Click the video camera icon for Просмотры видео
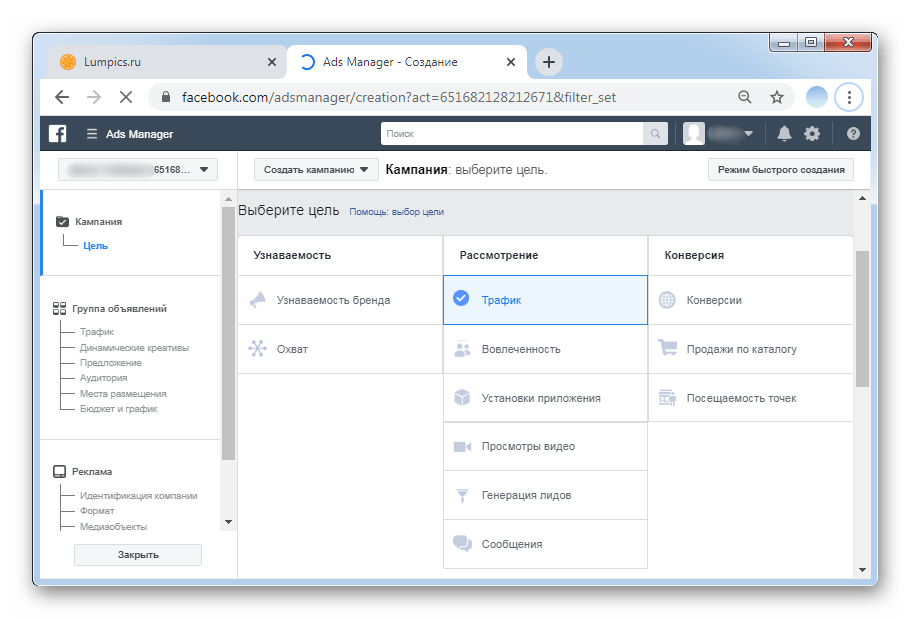Image resolution: width=911 pixels, height=619 pixels. [x=462, y=446]
